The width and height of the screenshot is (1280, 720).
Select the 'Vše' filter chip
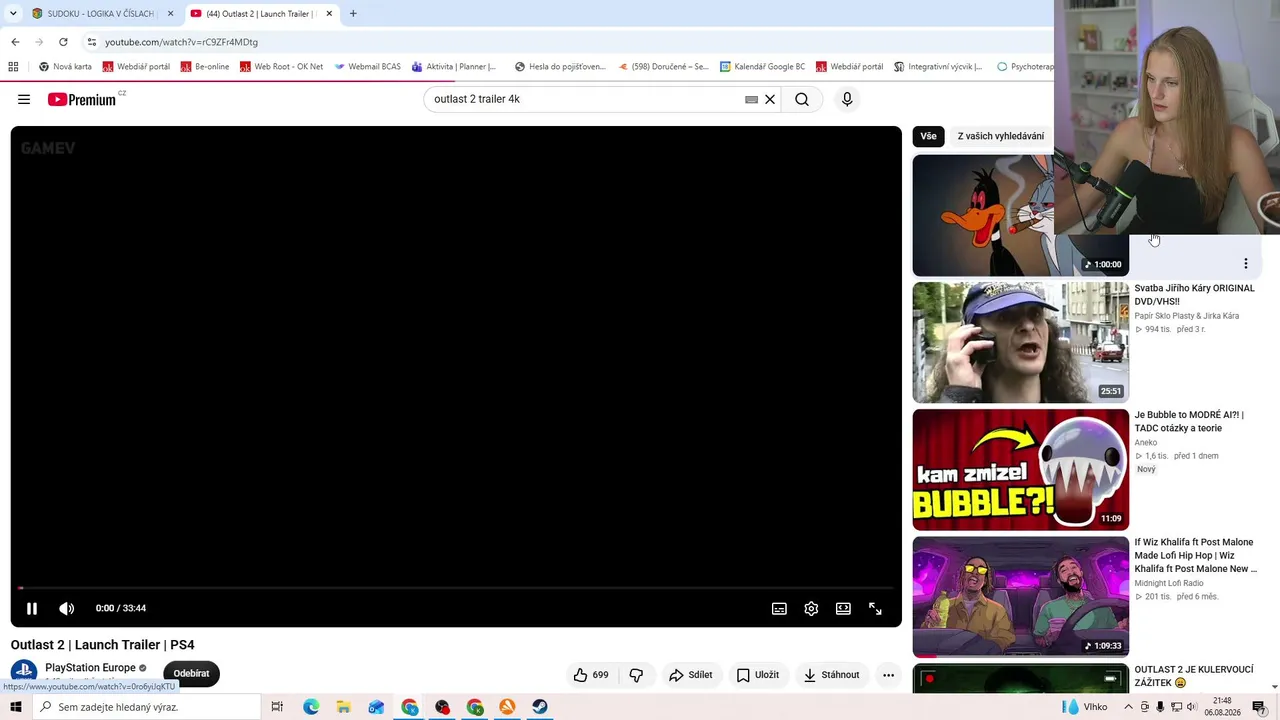tap(929, 136)
